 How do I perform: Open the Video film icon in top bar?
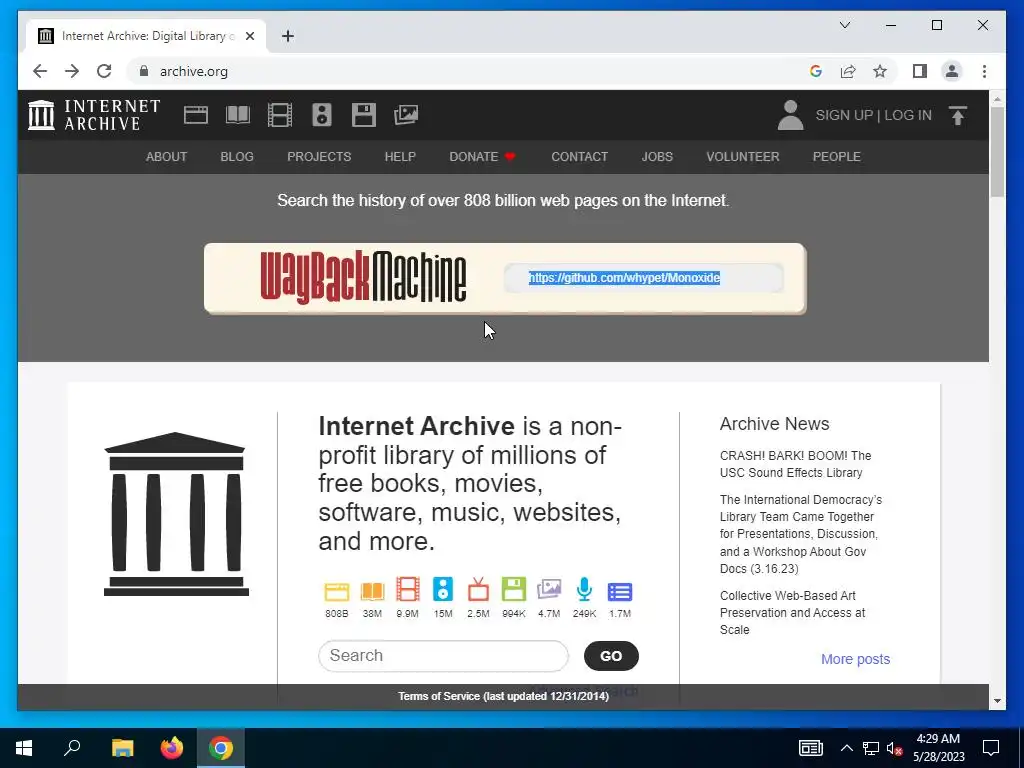(x=280, y=115)
